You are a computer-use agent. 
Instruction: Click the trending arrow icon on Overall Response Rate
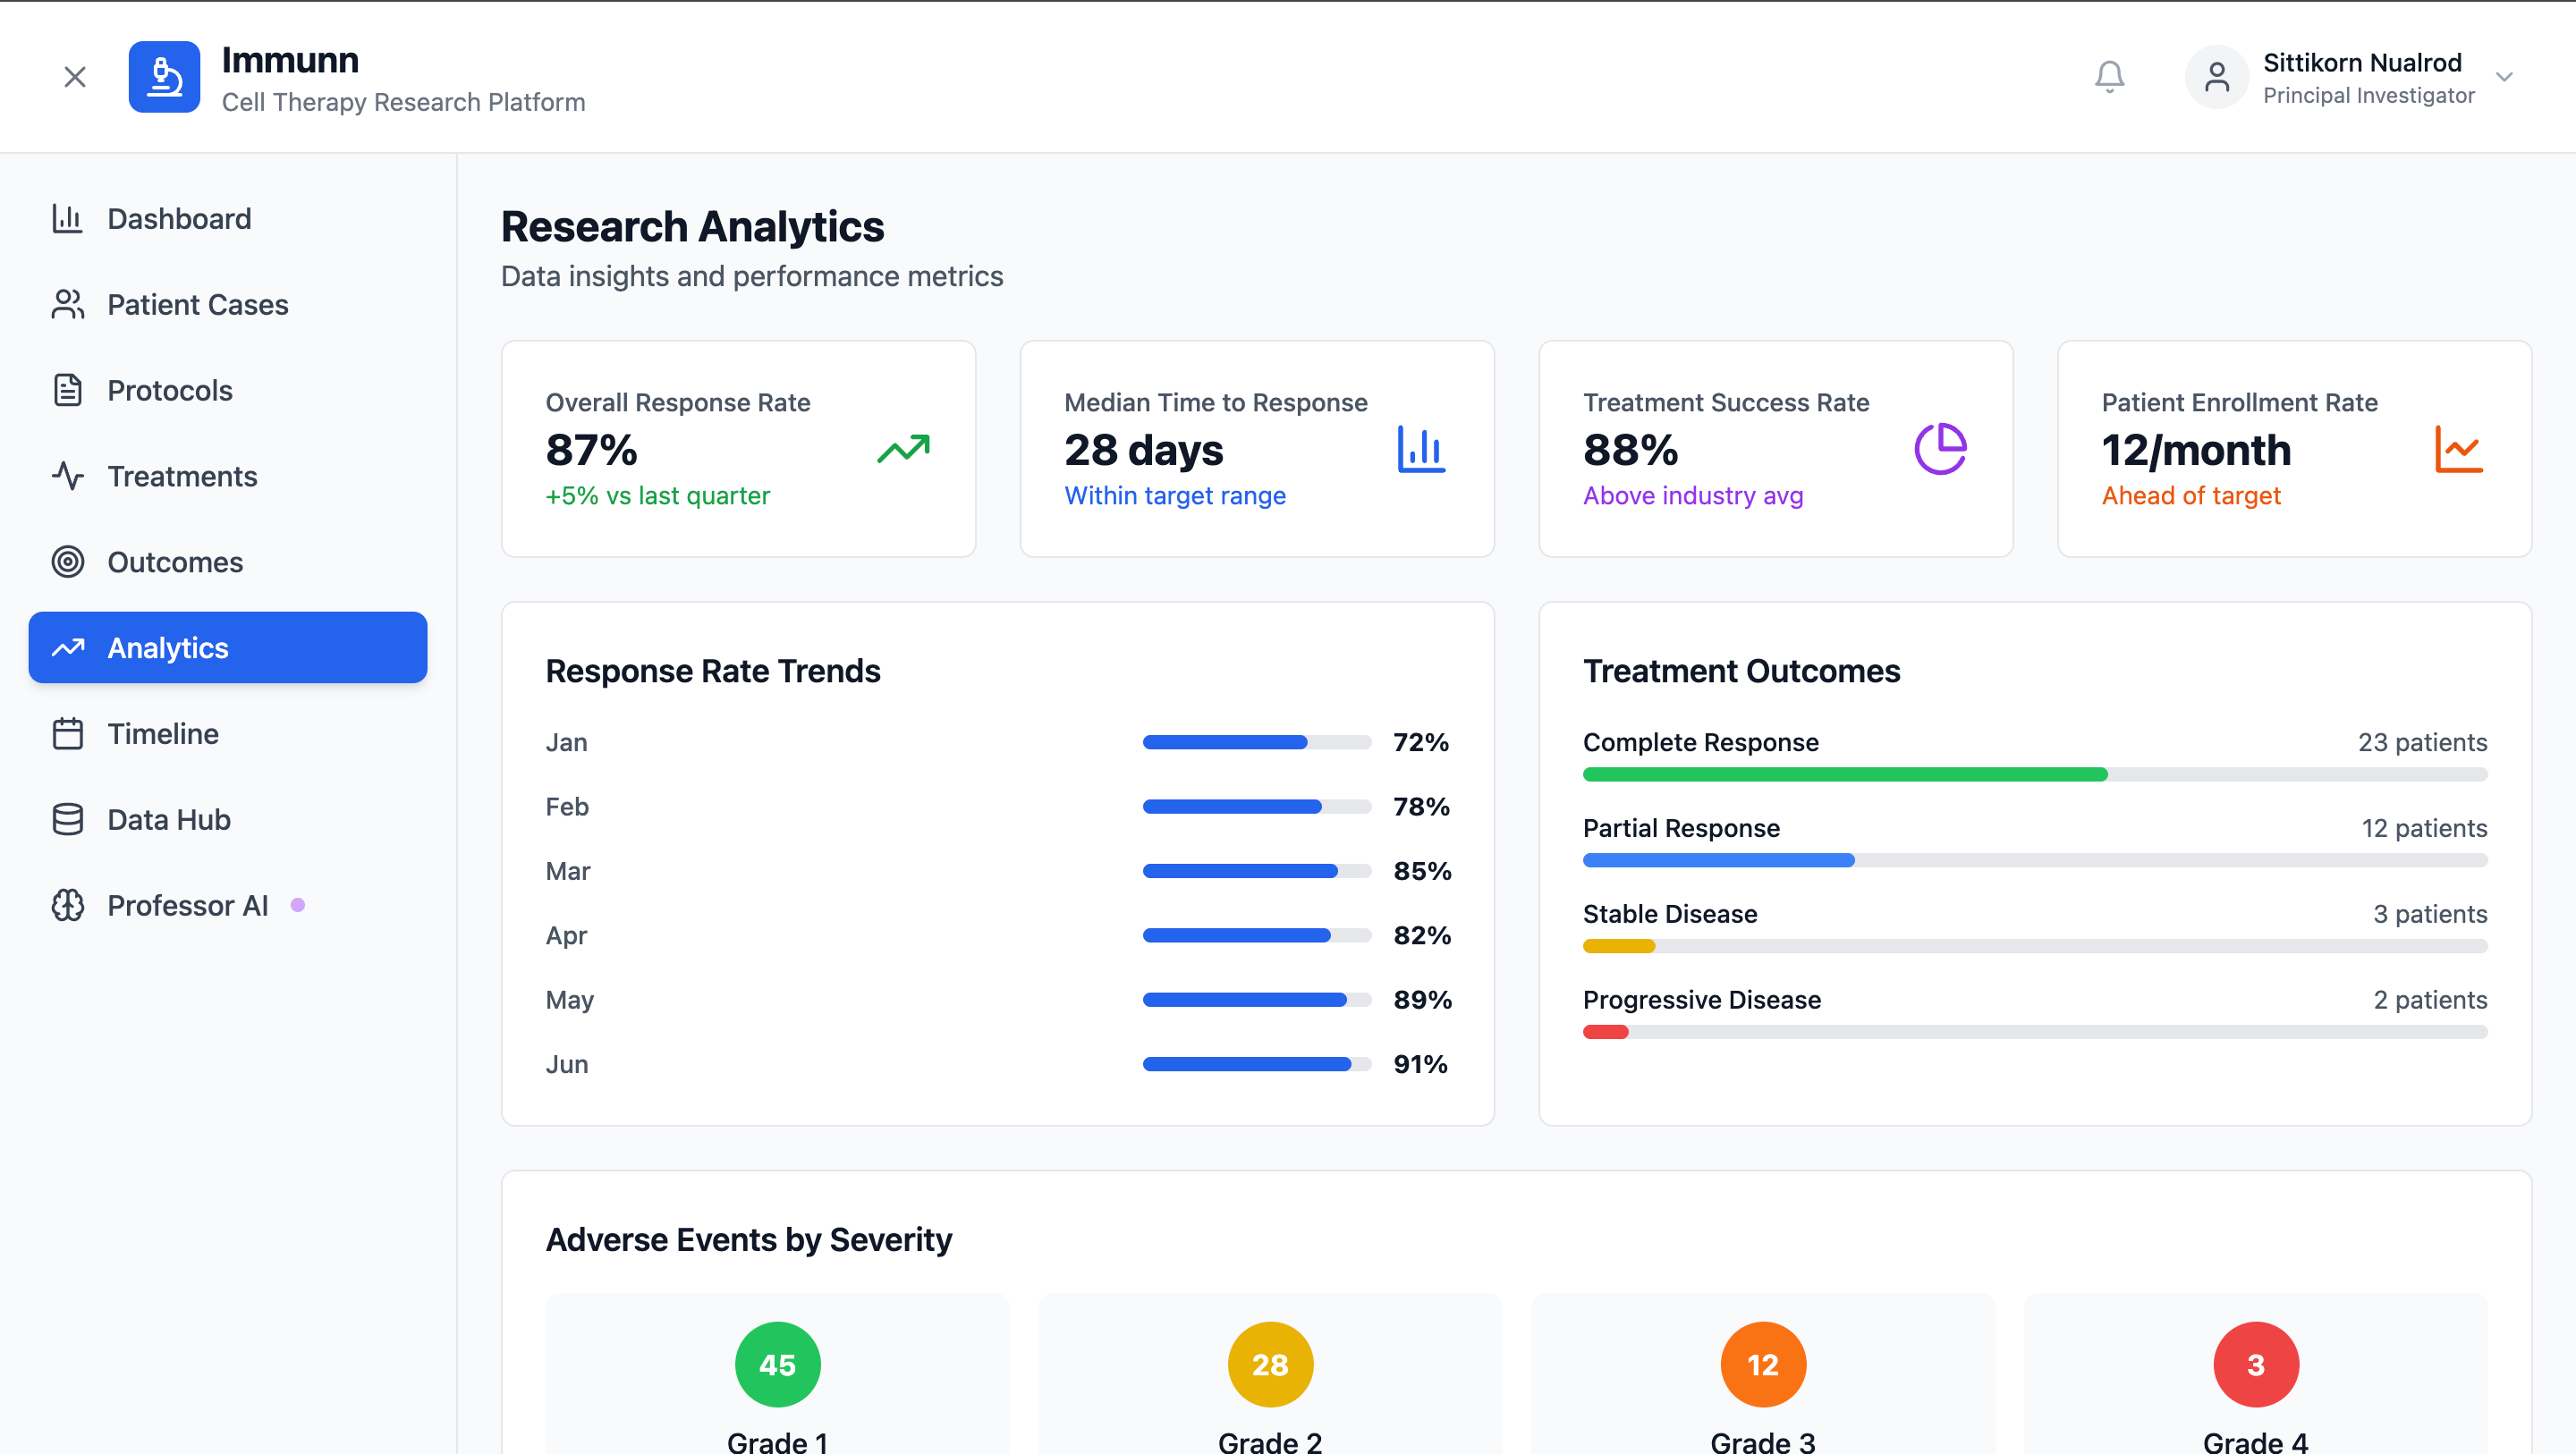pyautogui.click(x=903, y=449)
